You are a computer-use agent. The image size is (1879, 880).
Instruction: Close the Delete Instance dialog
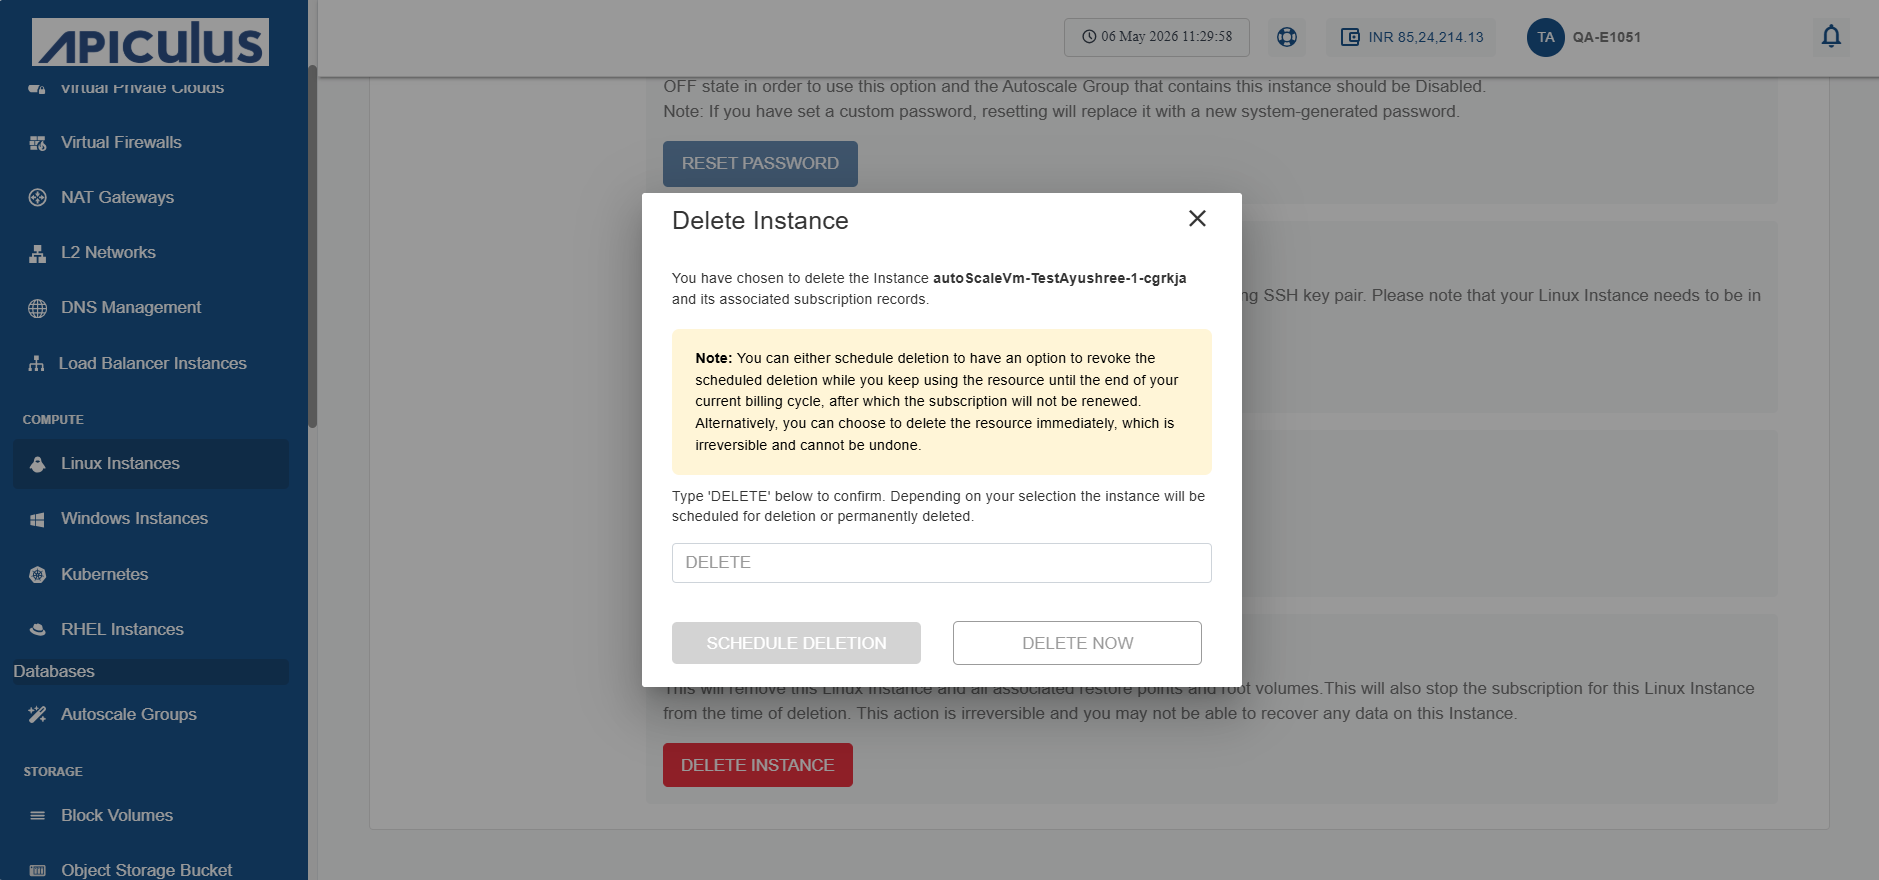(1197, 219)
